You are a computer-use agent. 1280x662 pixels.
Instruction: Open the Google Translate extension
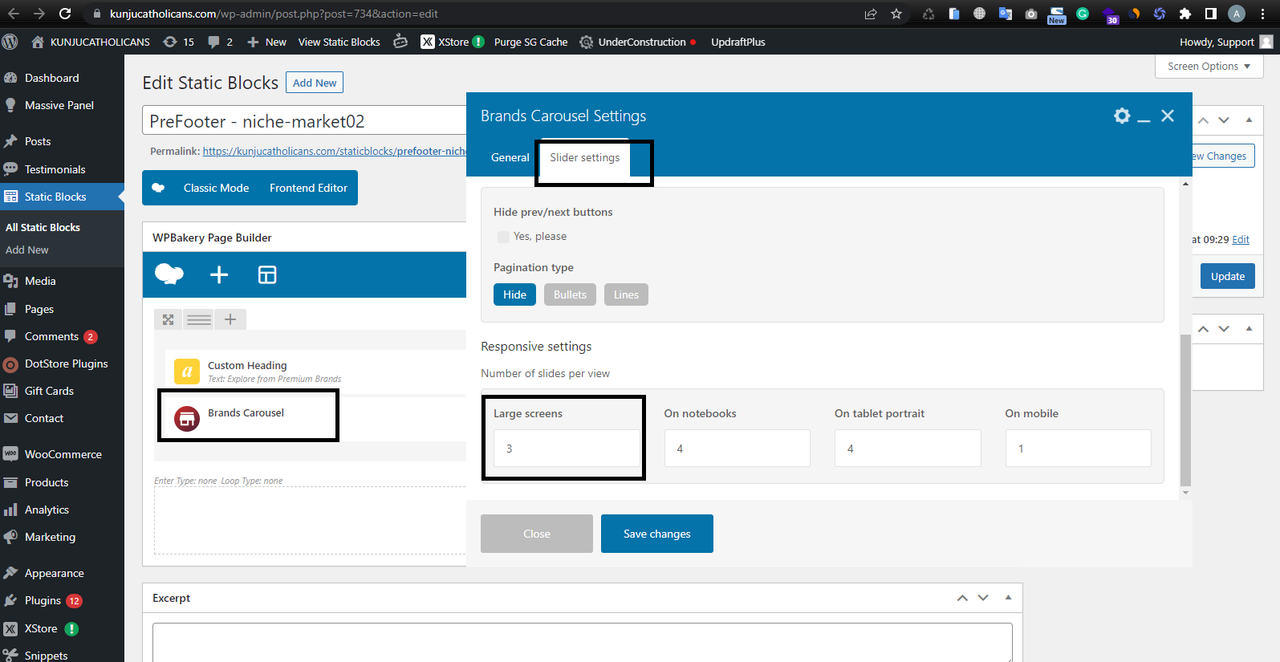pyautogui.click(x=1005, y=14)
